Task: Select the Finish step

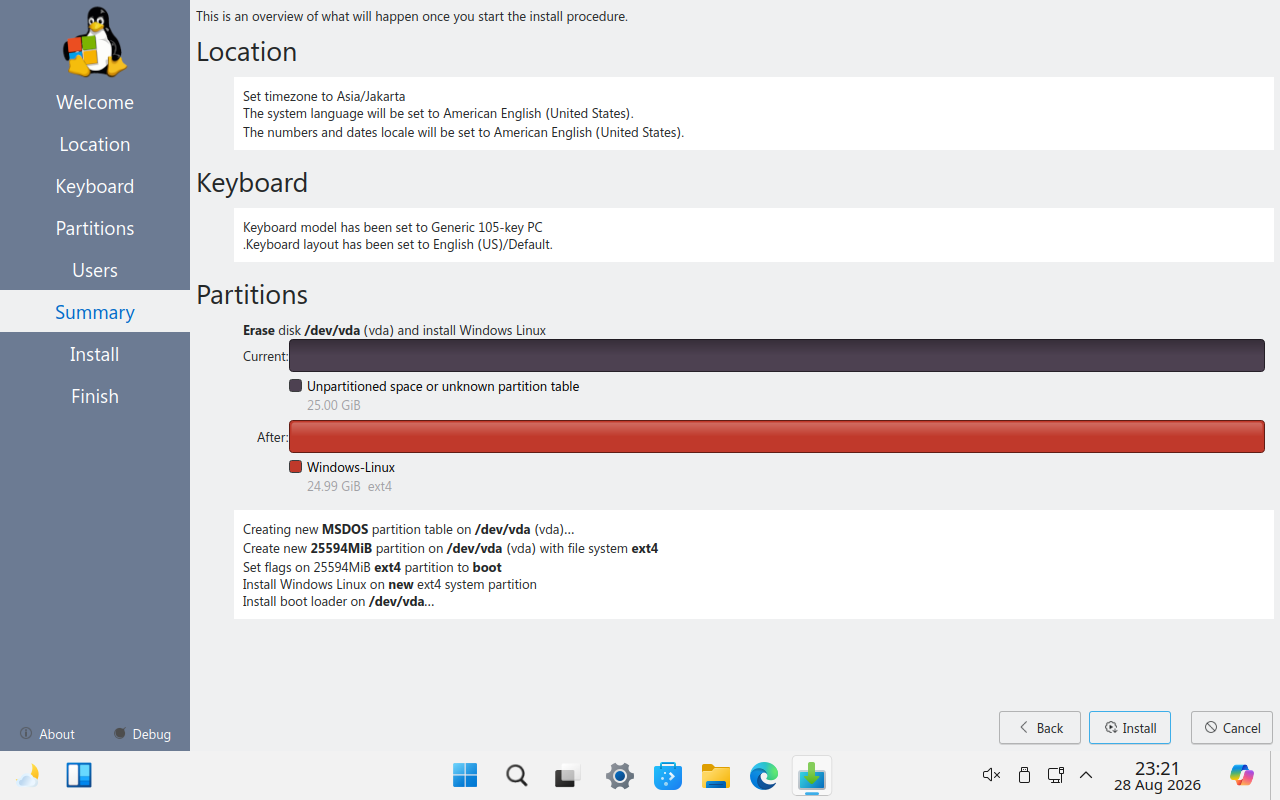Action: coord(95,396)
